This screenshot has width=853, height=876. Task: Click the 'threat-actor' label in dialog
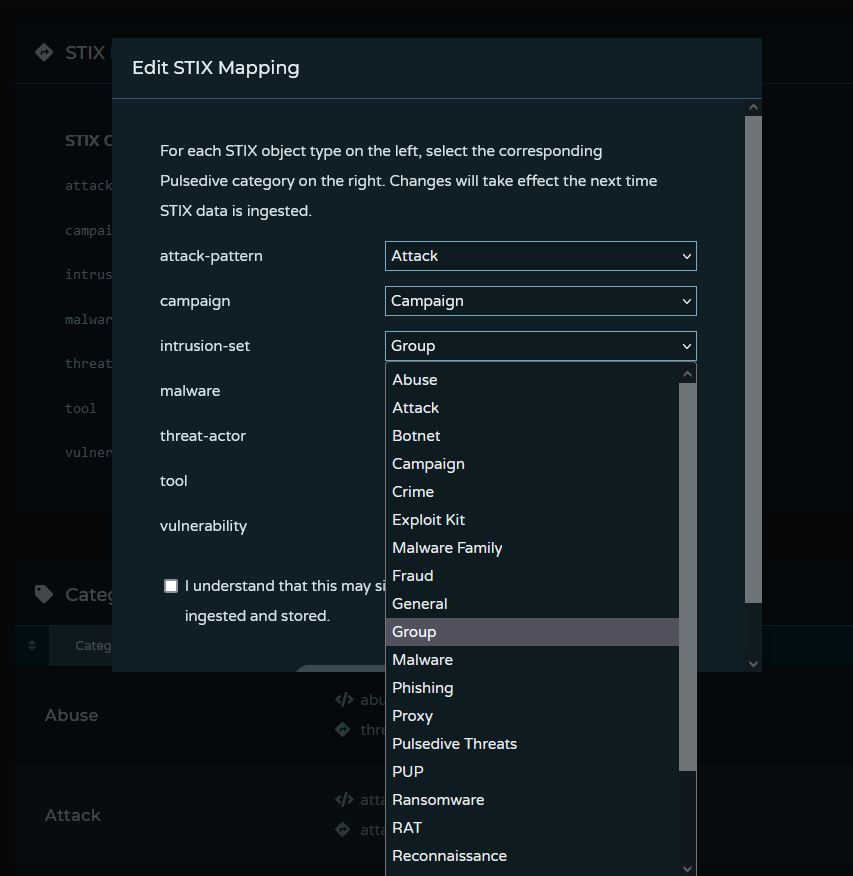coord(203,436)
